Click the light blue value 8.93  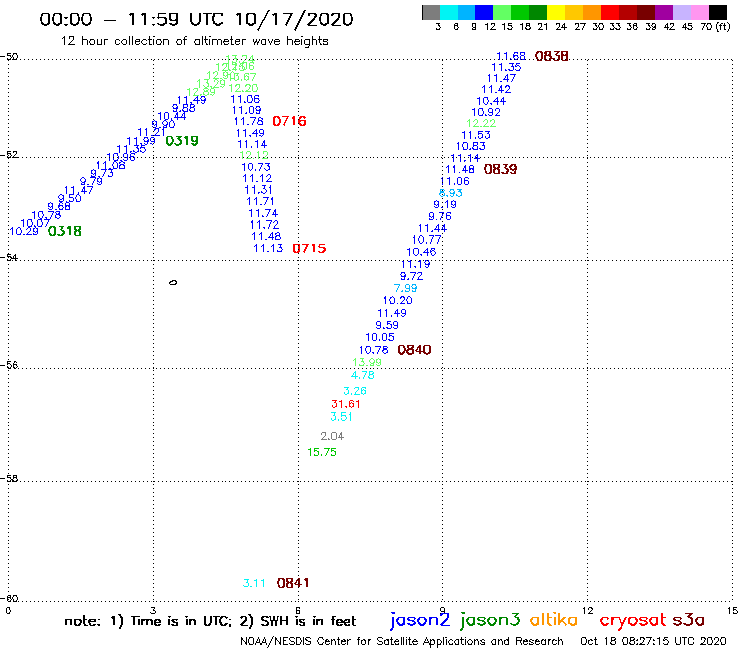(x=451, y=193)
